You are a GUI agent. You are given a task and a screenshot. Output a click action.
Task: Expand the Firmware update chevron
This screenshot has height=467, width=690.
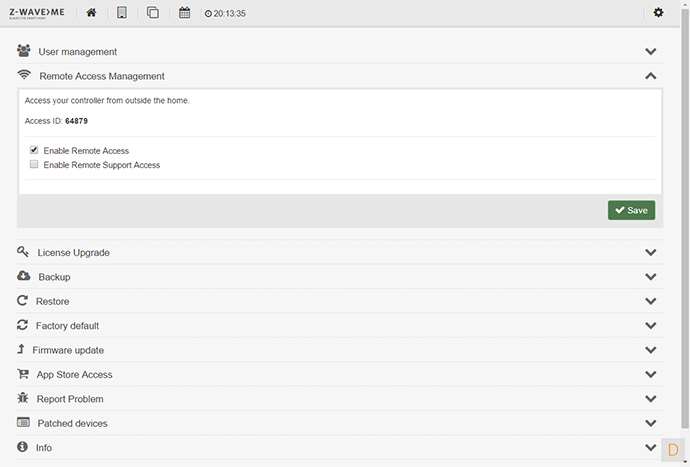click(x=650, y=351)
